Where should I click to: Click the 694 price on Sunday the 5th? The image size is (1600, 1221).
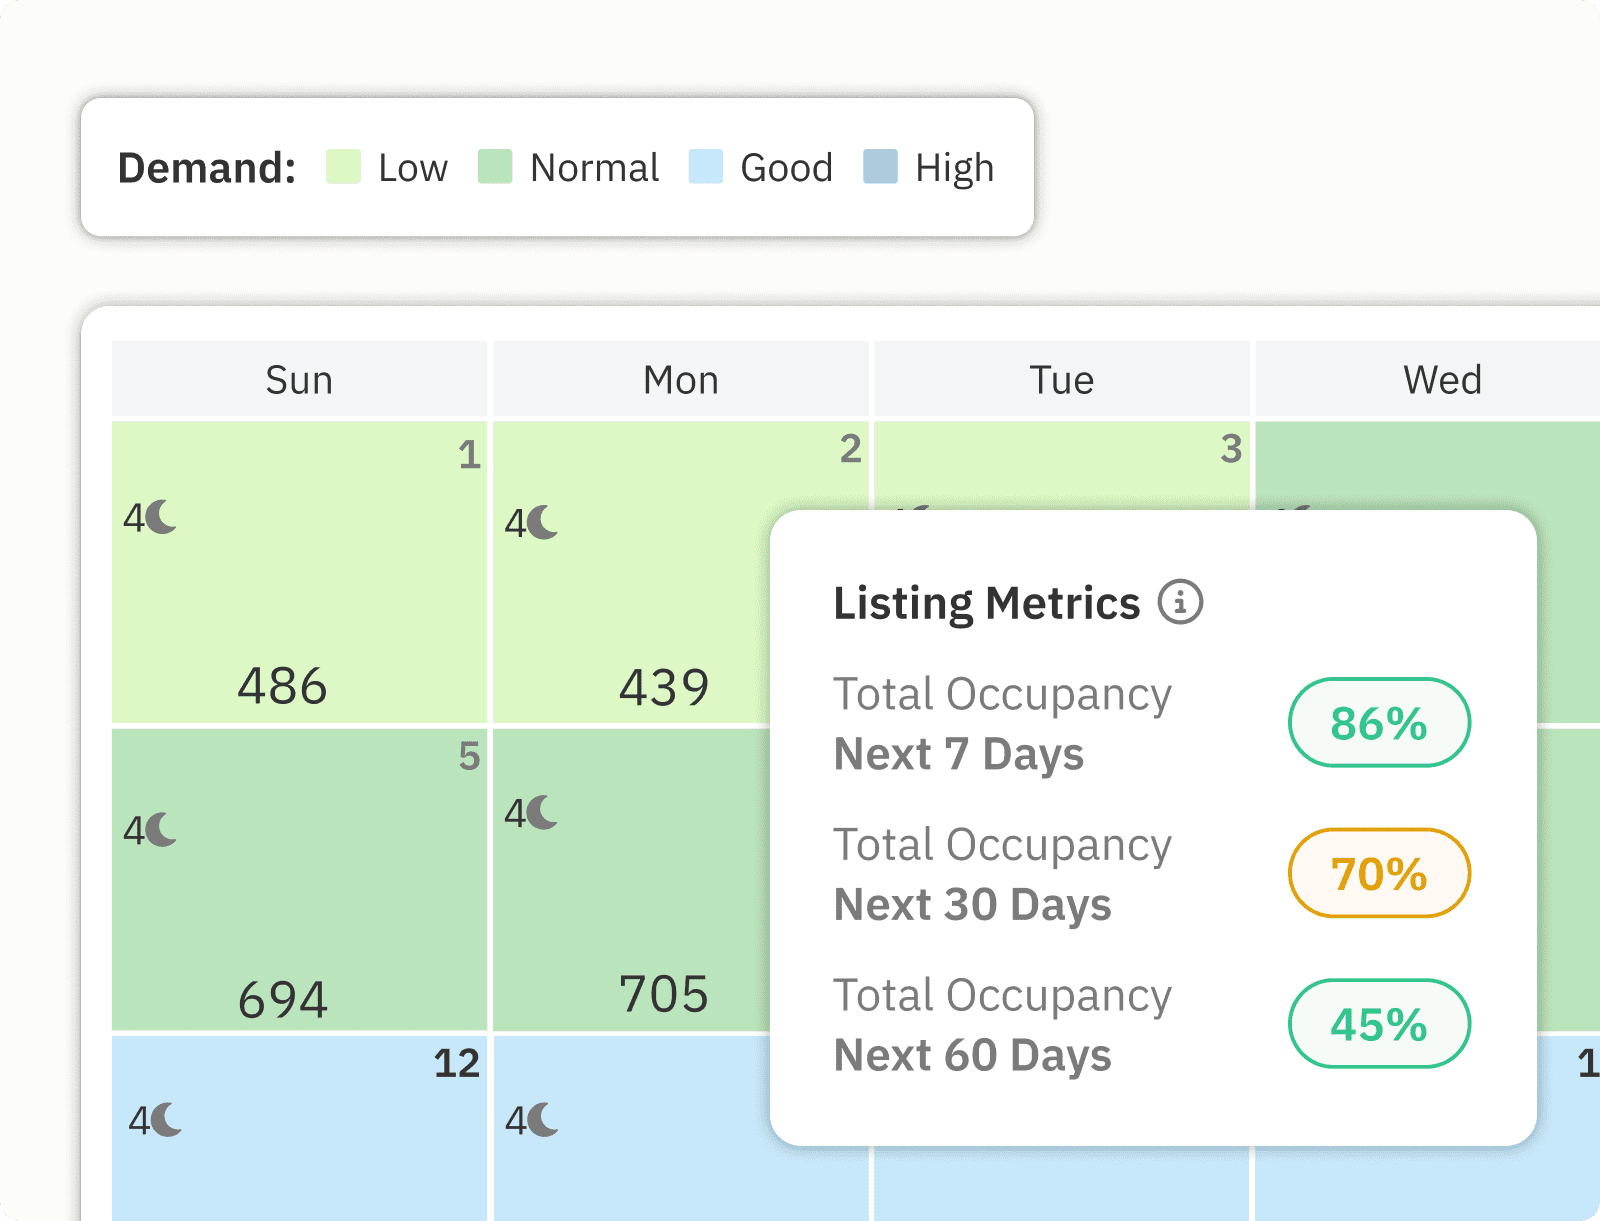282,1000
